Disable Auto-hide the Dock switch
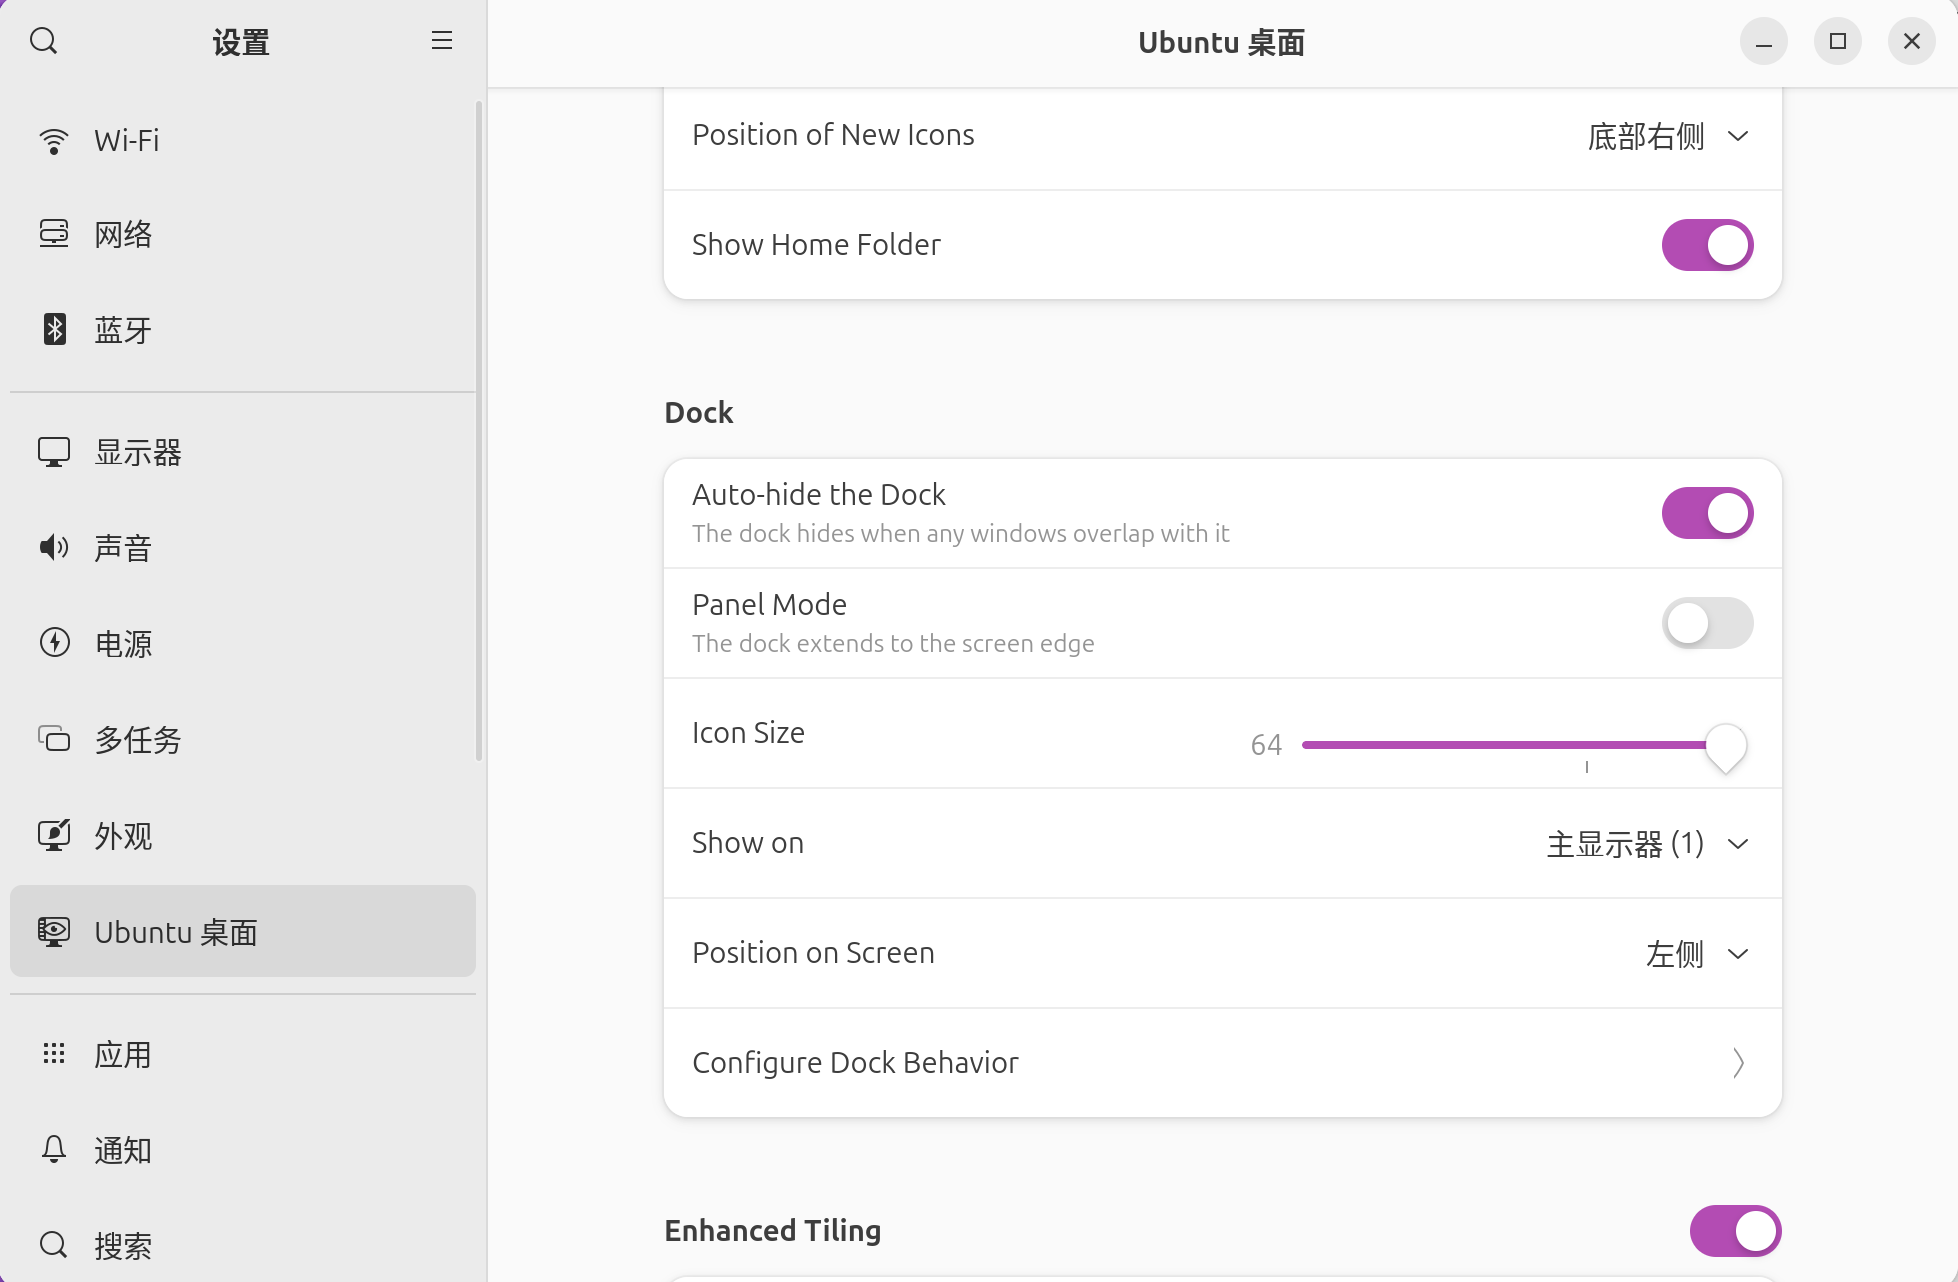The width and height of the screenshot is (1958, 1282). point(1707,513)
